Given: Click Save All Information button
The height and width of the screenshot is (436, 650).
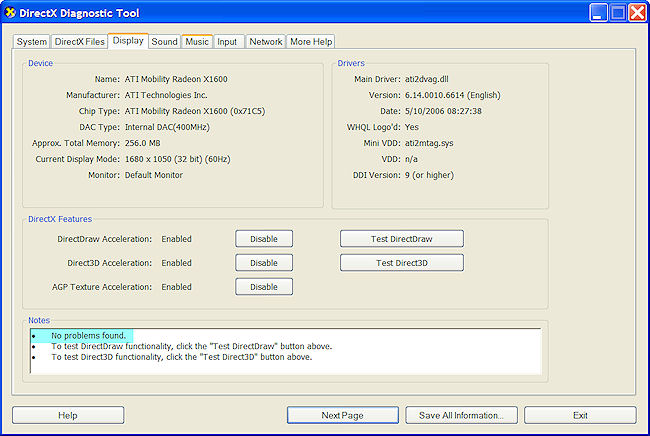Looking at the screenshot, I should pyautogui.click(x=461, y=415).
